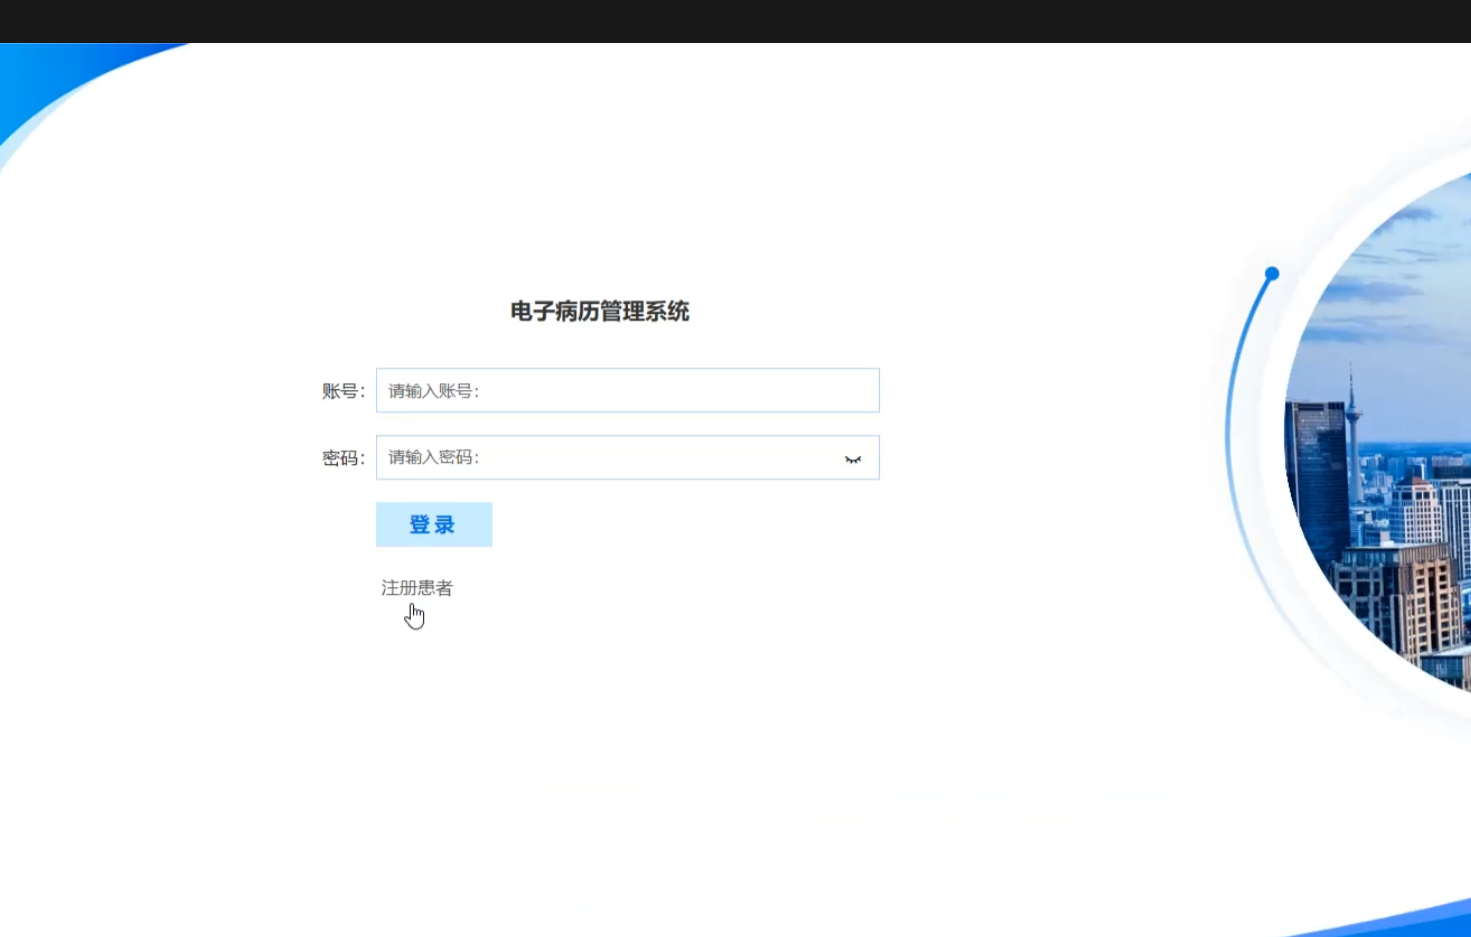Click the 账号 field label
Screen dimensions: 1471x937
tap(342, 391)
